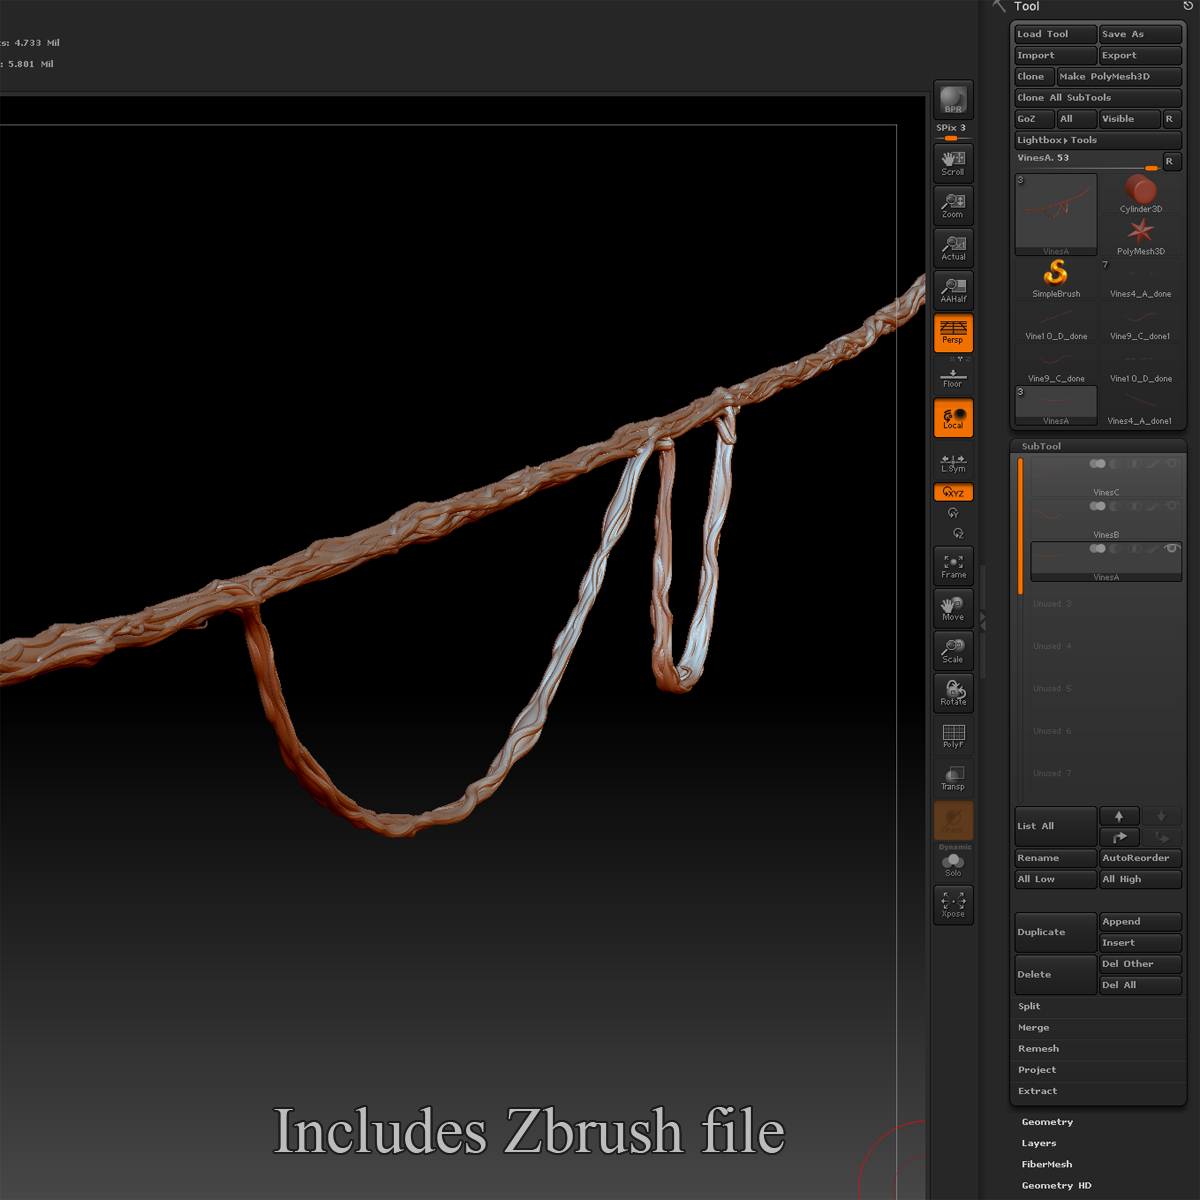
Task: Click Make PolyMesh3D
Action: pyautogui.click(x=1119, y=77)
